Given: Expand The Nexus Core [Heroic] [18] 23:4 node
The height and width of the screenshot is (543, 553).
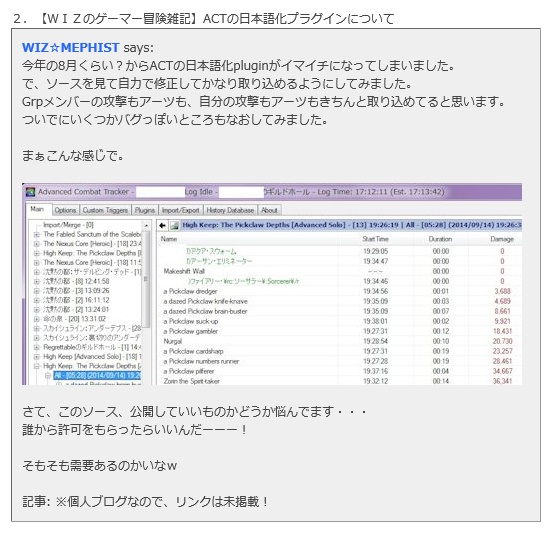Looking at the screenshot, I should tap(36, 244).
